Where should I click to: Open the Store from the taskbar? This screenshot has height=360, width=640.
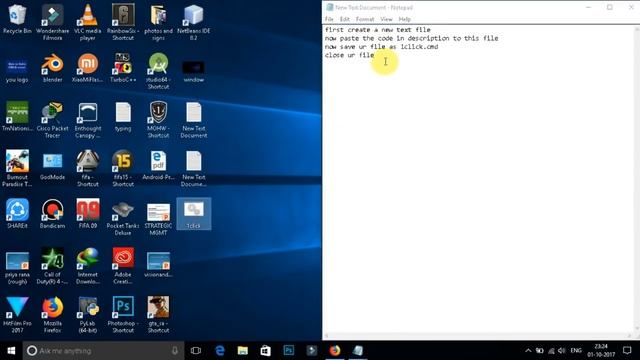[x=266, y=351]
